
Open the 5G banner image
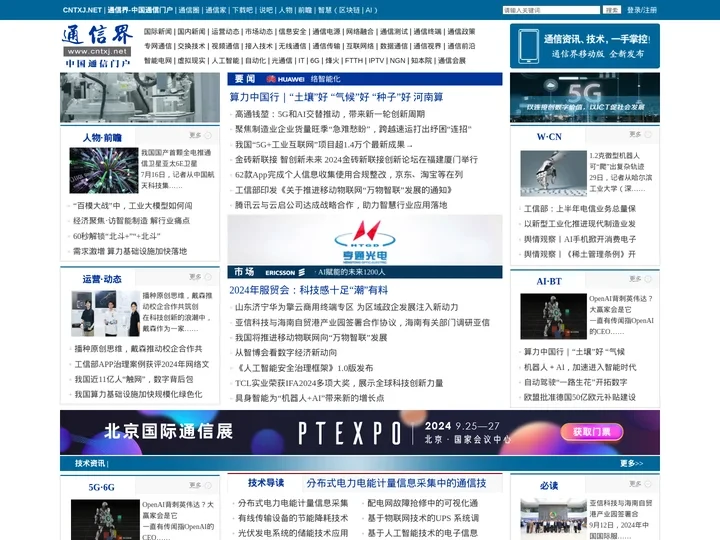tap(585, 97)
